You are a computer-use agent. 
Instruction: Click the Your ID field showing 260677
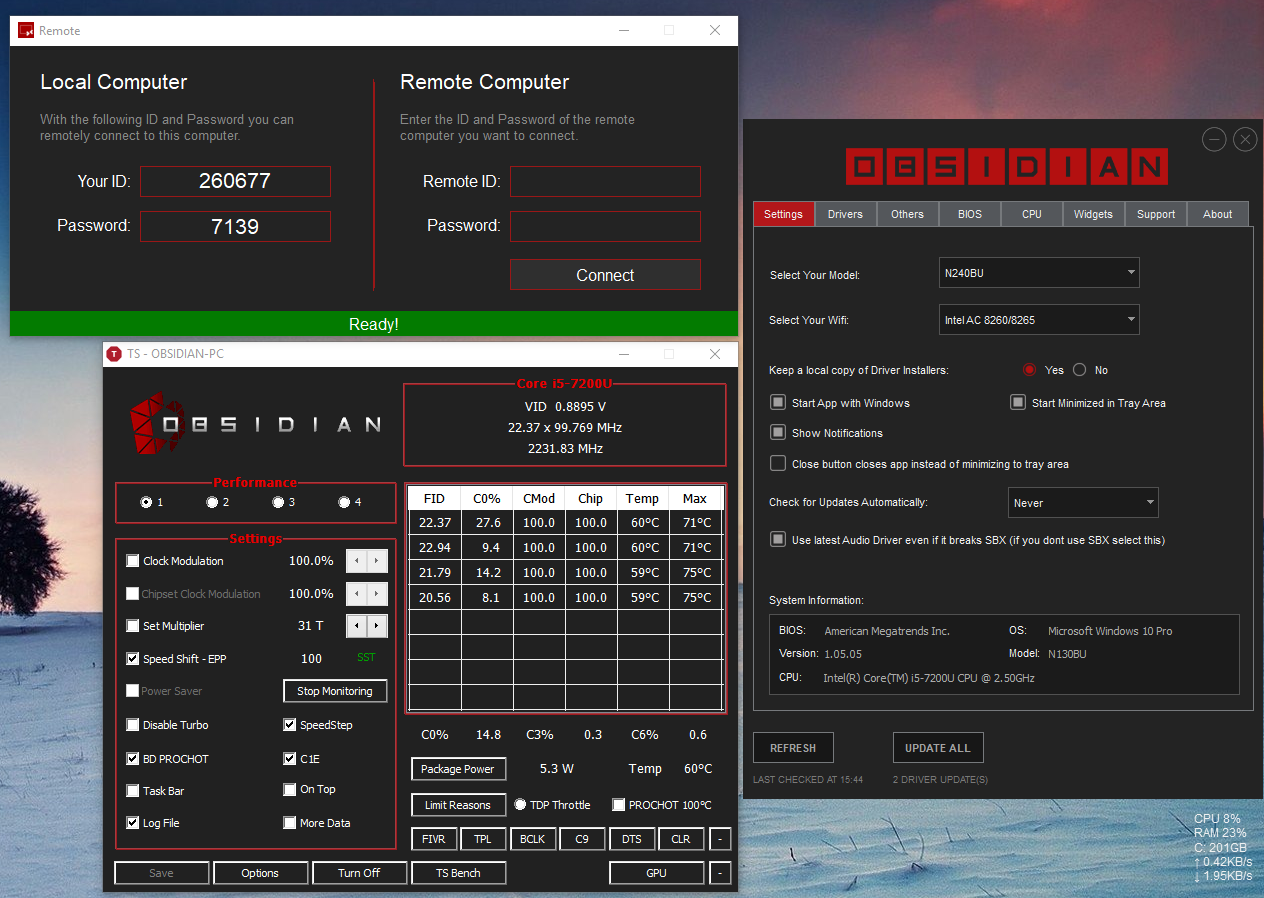(235, 181)
